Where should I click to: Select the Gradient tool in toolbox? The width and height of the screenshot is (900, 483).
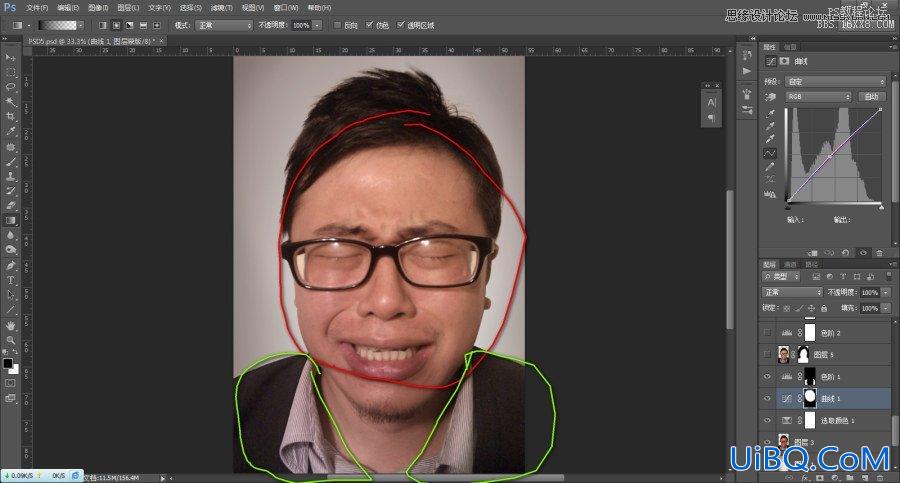[x=10, y=220]
